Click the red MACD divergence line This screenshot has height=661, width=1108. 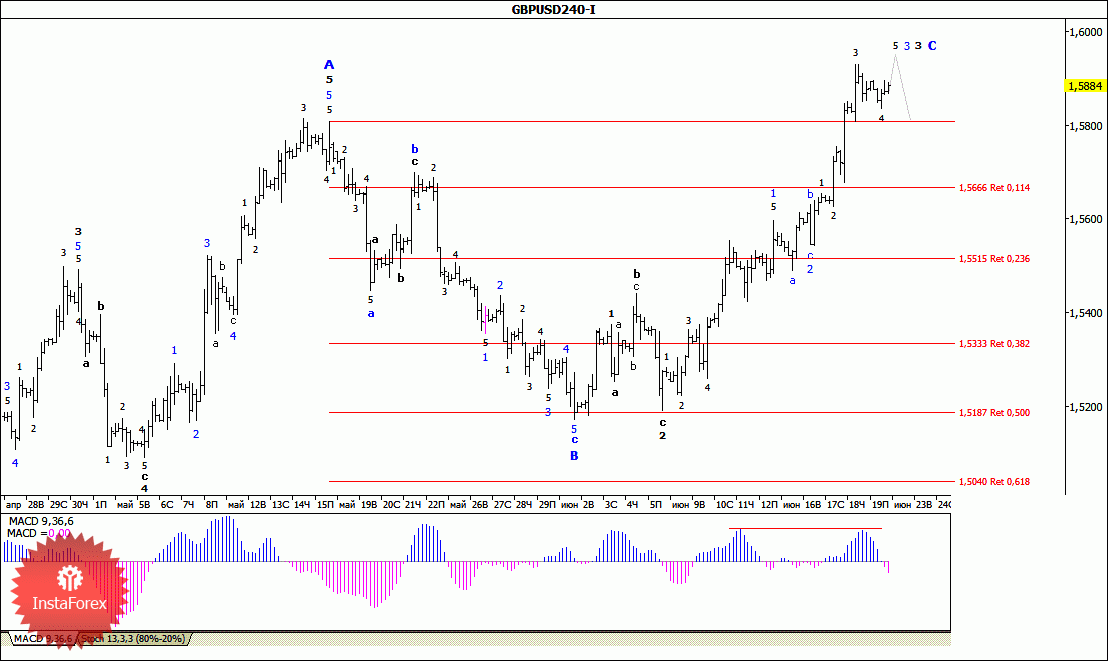(806, 528)
